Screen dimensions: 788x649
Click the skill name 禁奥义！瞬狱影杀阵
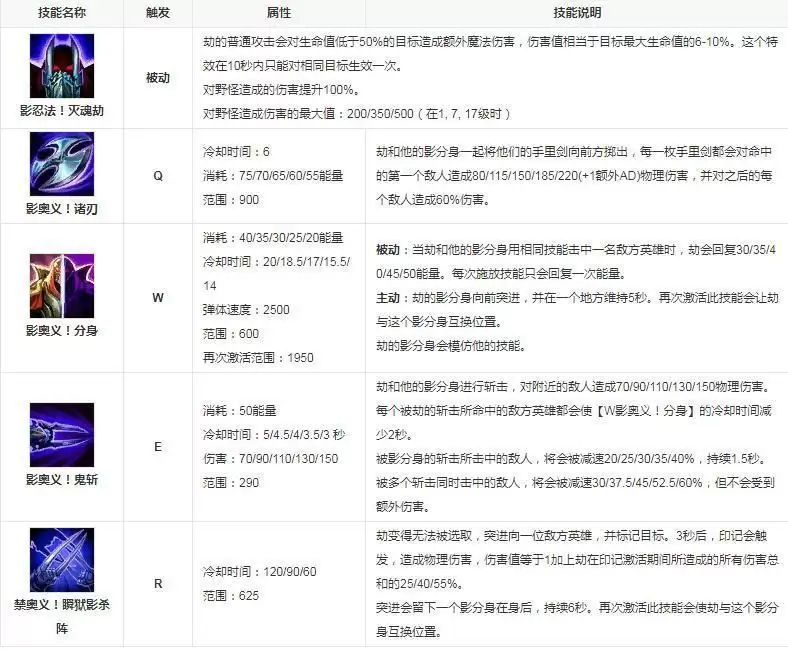pos(62,616)
